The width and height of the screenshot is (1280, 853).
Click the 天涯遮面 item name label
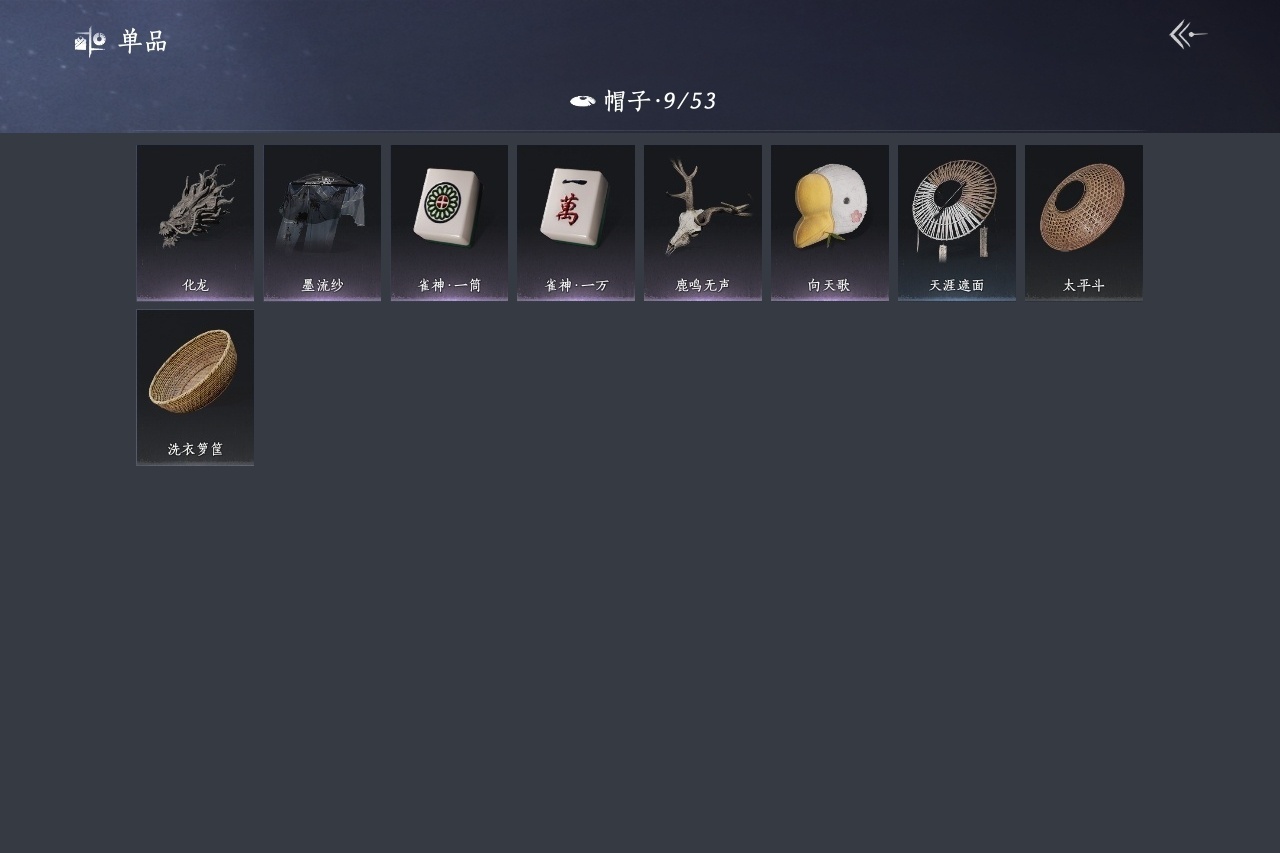(x=957, y=285)
